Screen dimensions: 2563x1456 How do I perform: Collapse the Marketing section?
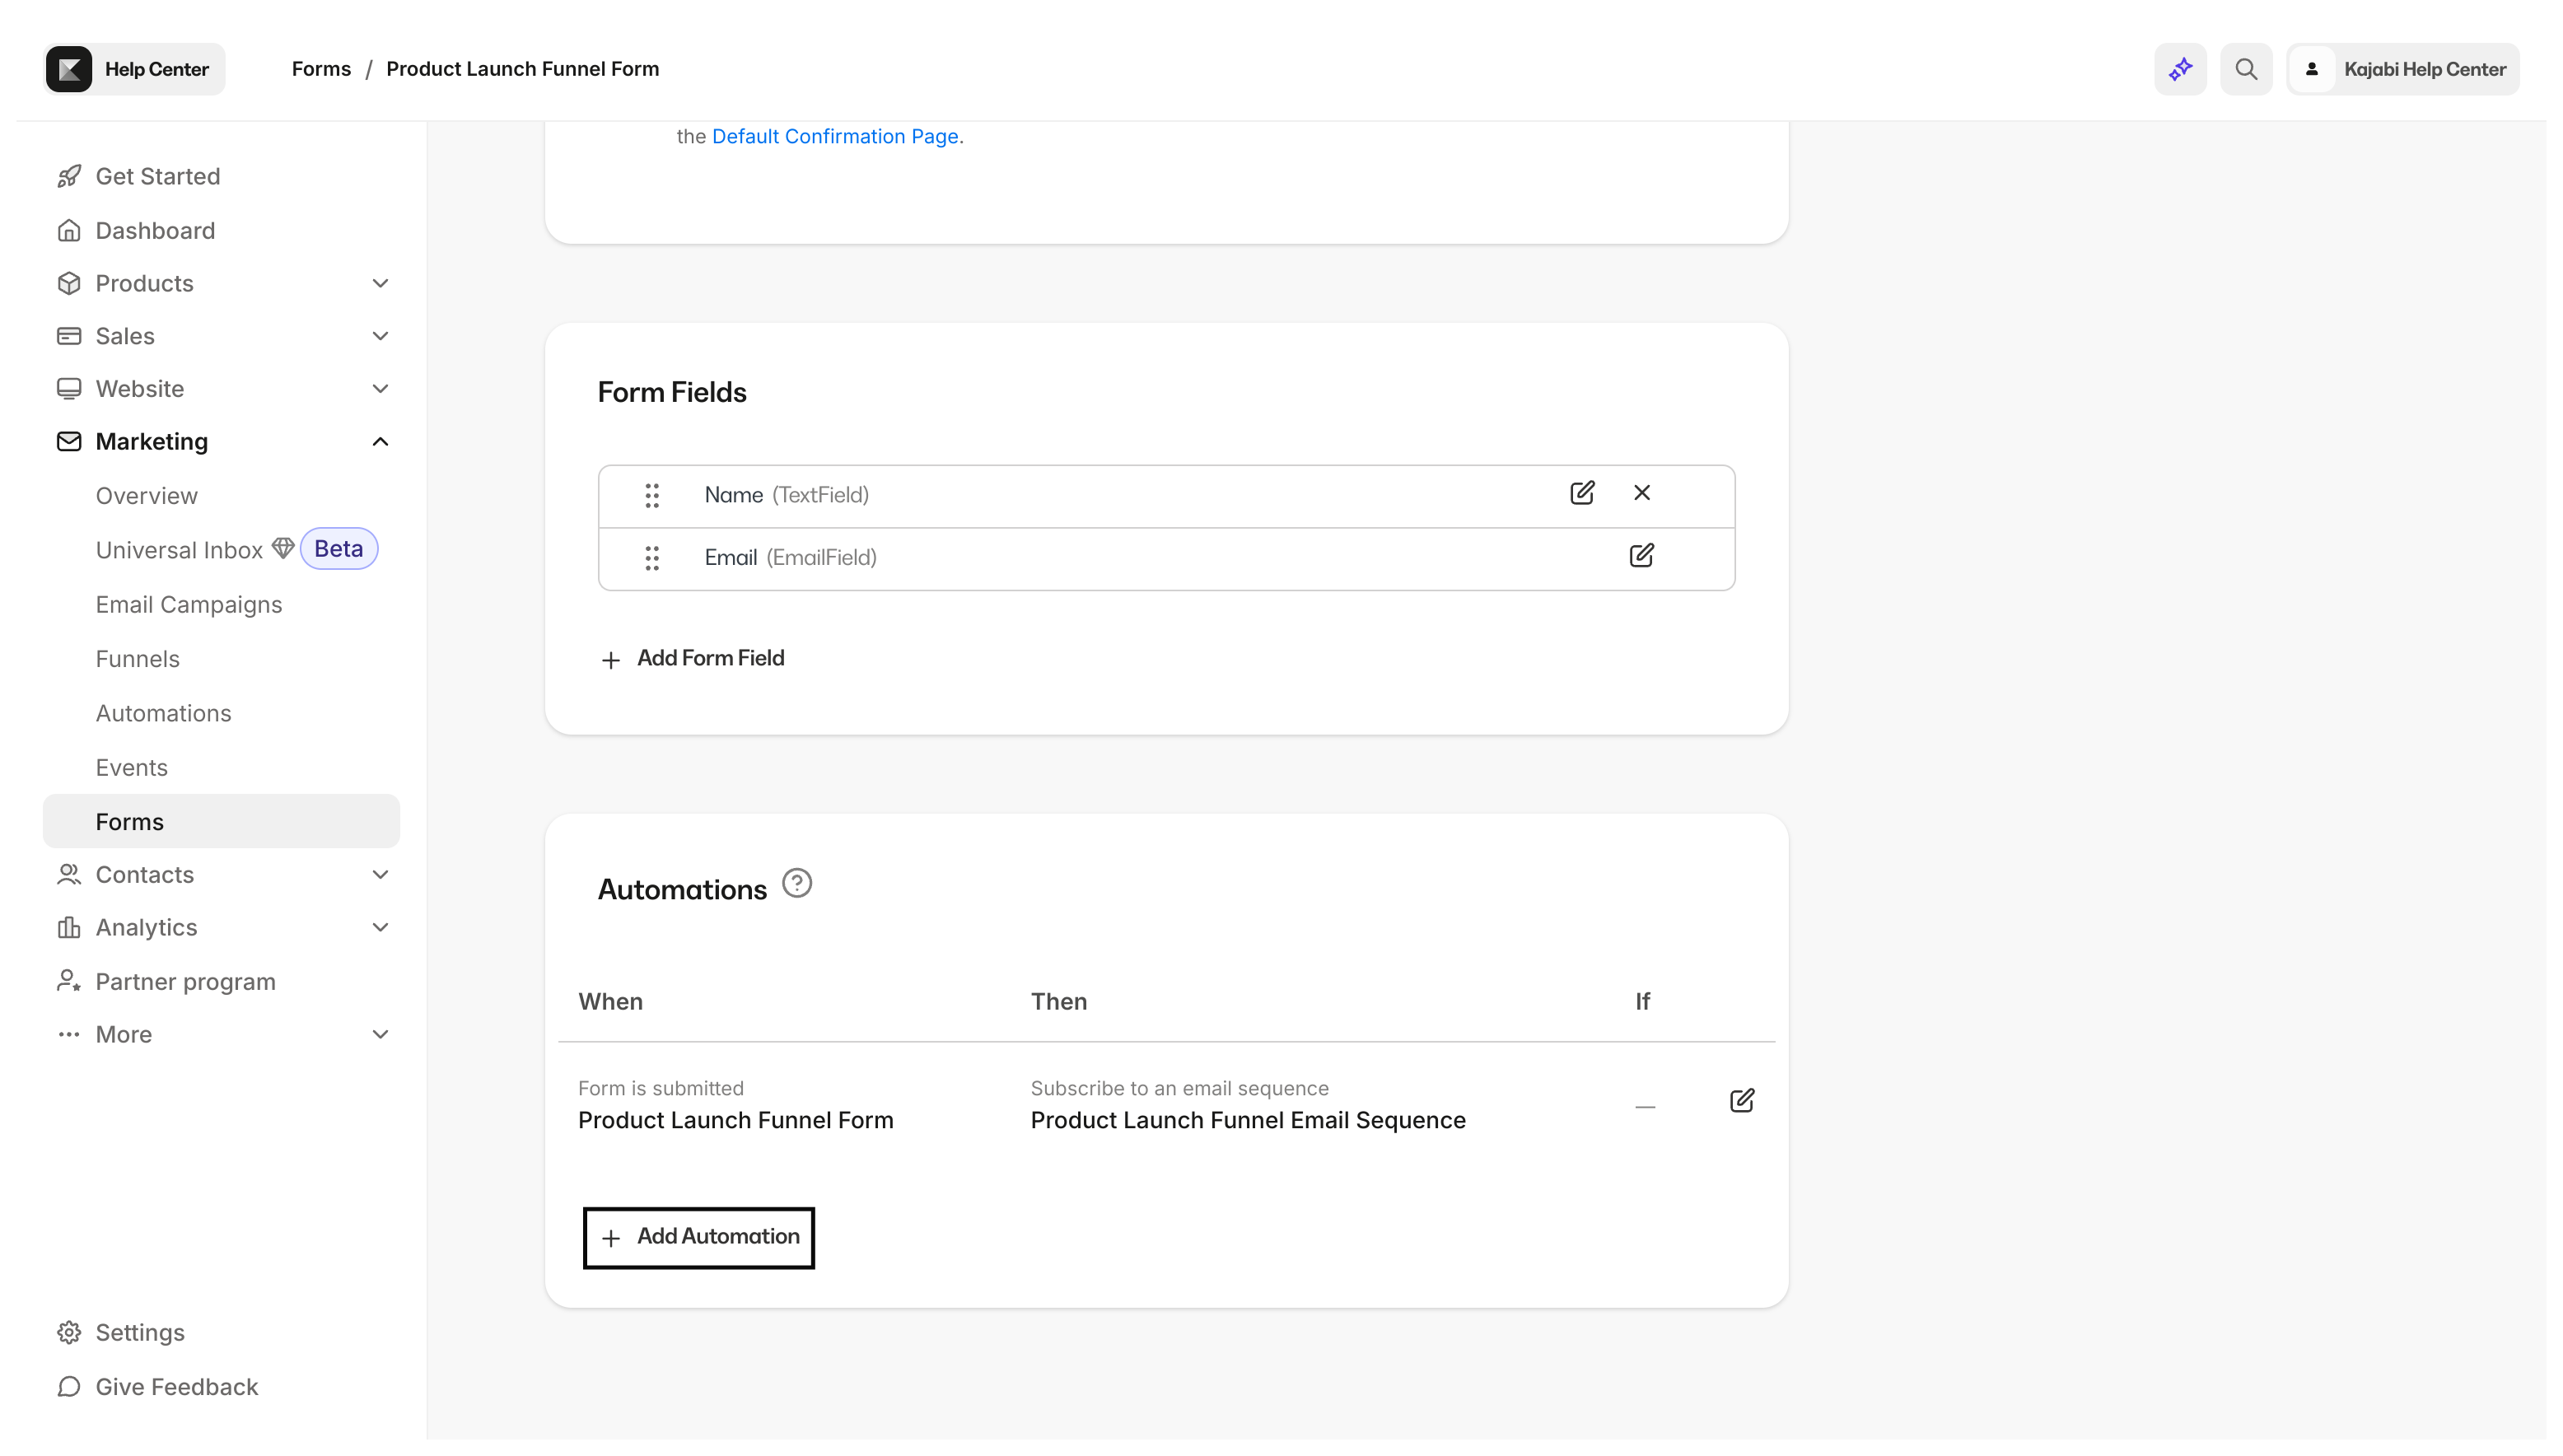380,441
